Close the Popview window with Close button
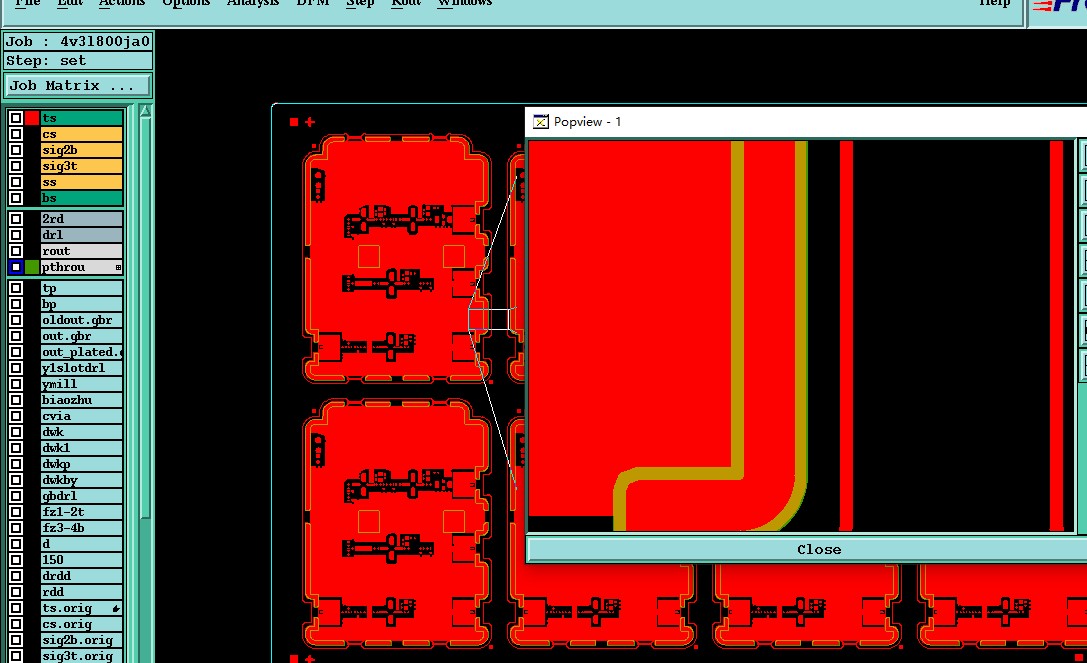 click(819, 549)
